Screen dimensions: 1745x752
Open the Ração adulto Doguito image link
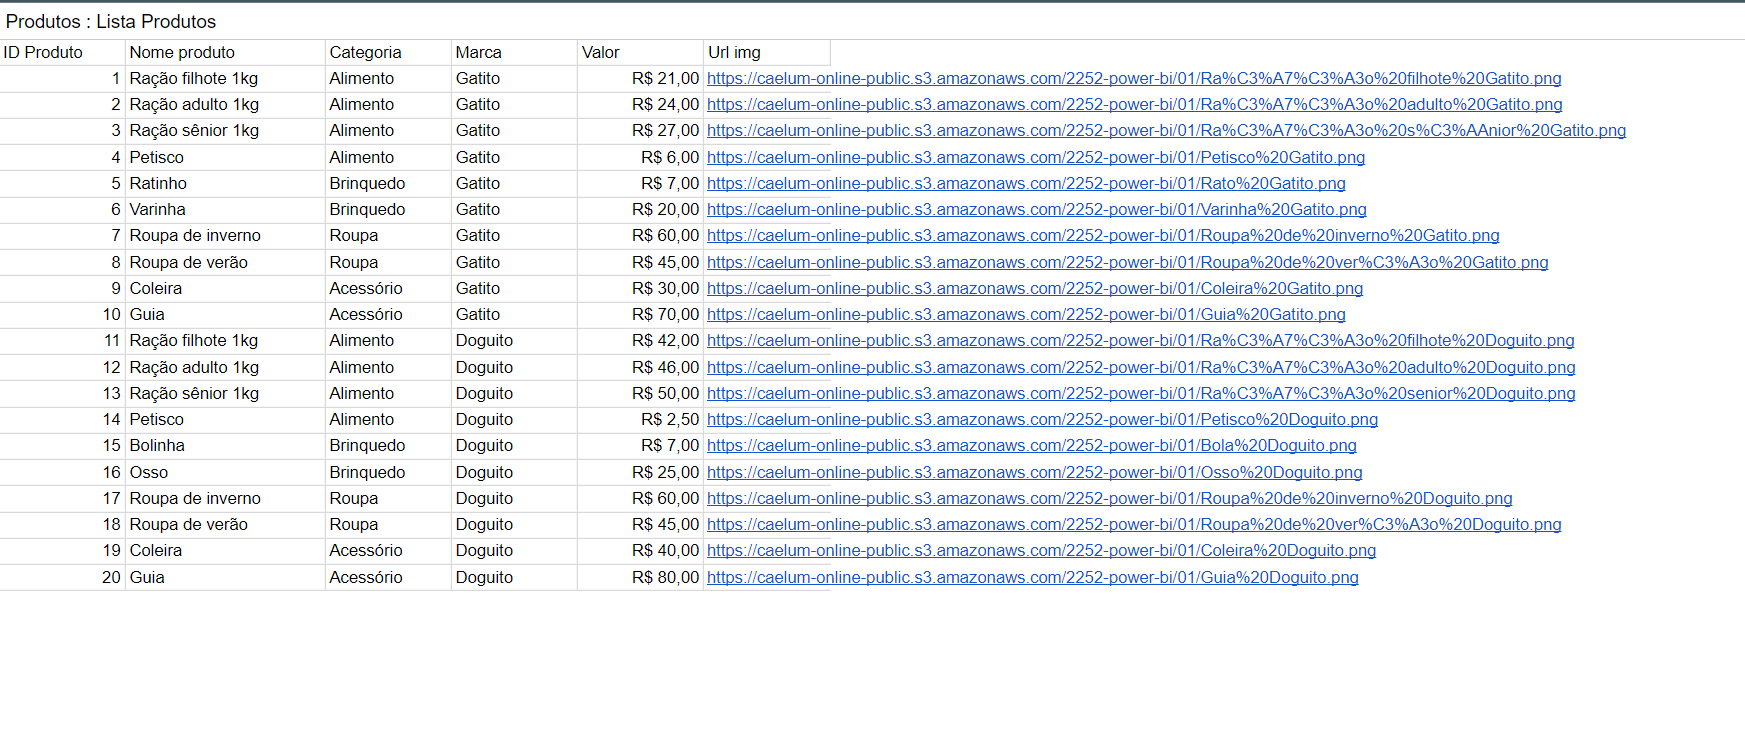(x=1141, y=367)
